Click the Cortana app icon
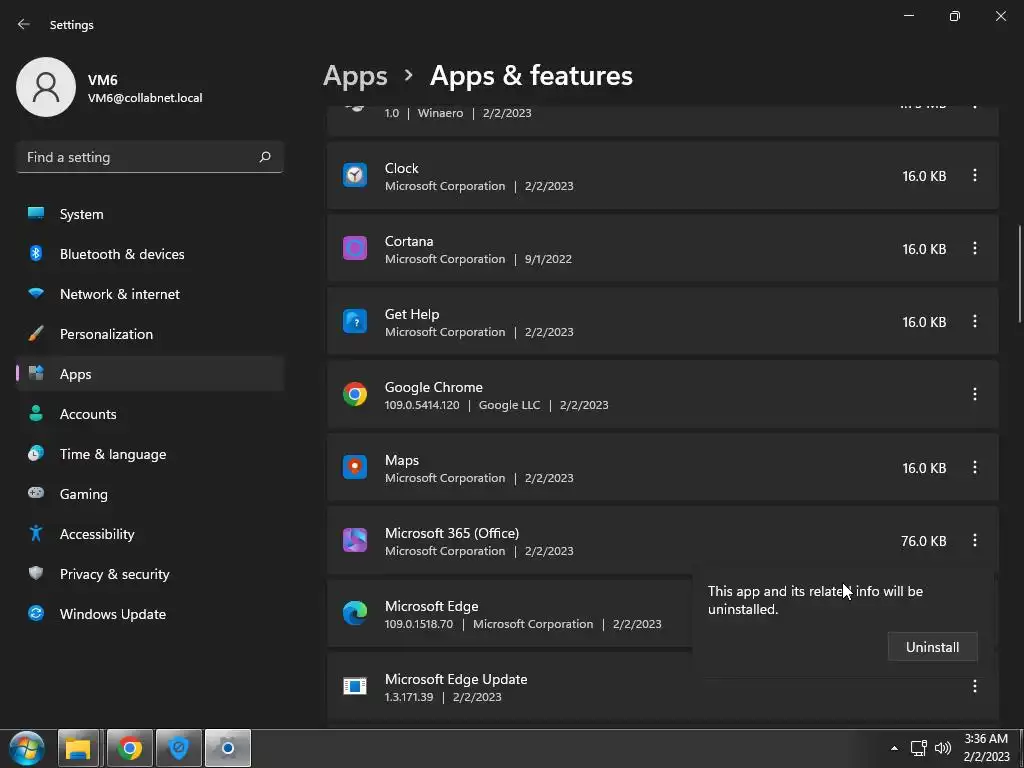Screen dimensions: 1024x768 (x=355, y=248)
